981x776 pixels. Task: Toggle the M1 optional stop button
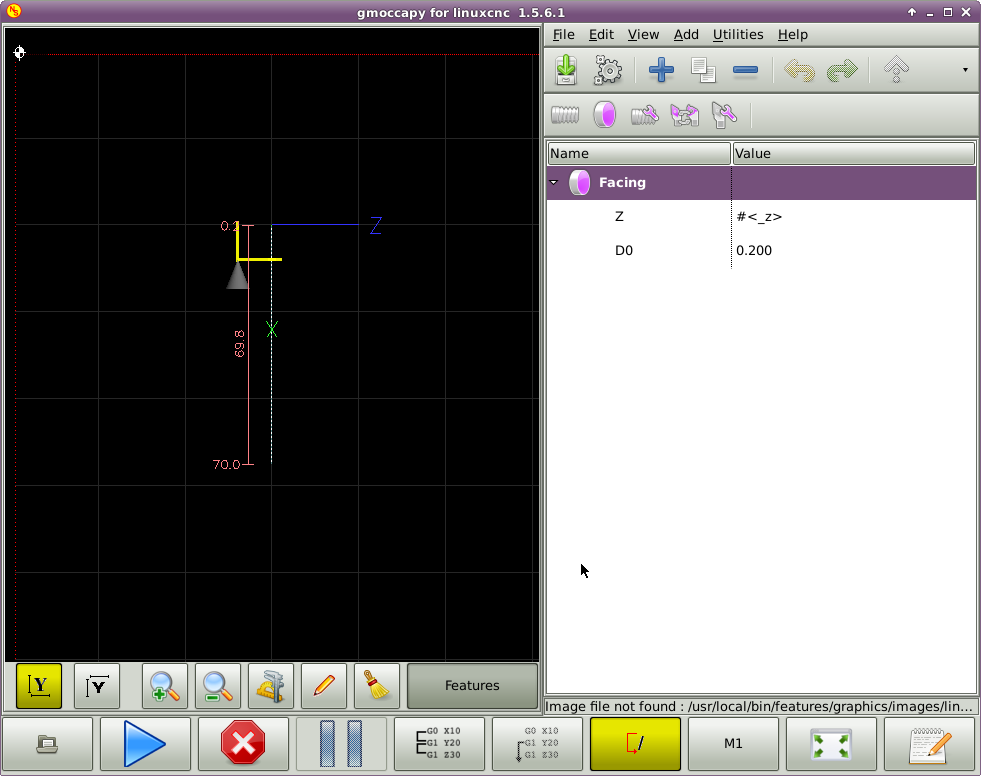point(733,743)
